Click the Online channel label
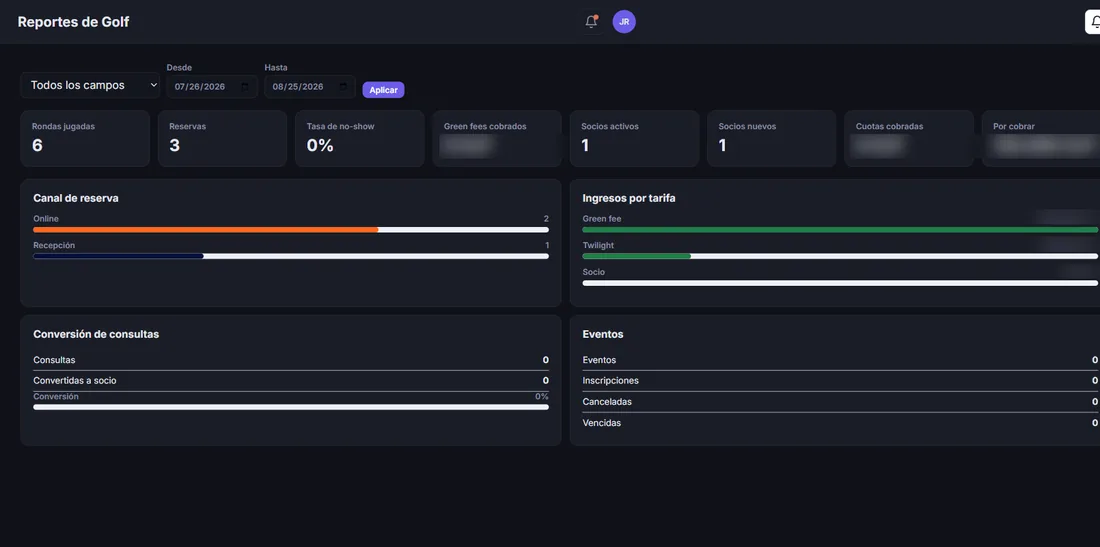Screen dimensions: 1100x547 click(x=46, y=219)
